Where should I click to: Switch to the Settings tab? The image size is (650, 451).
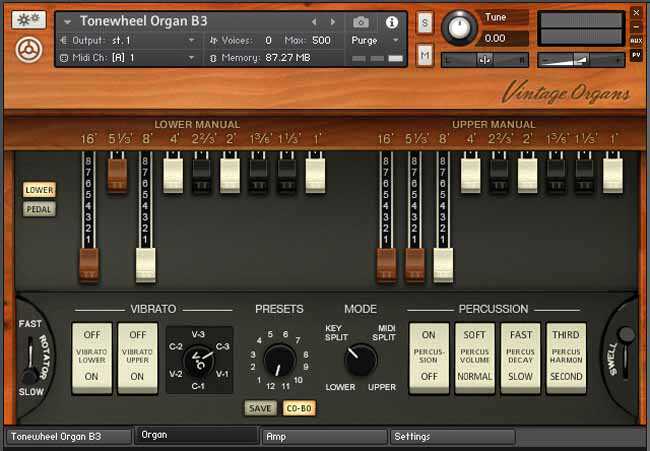tap(453, 436)
